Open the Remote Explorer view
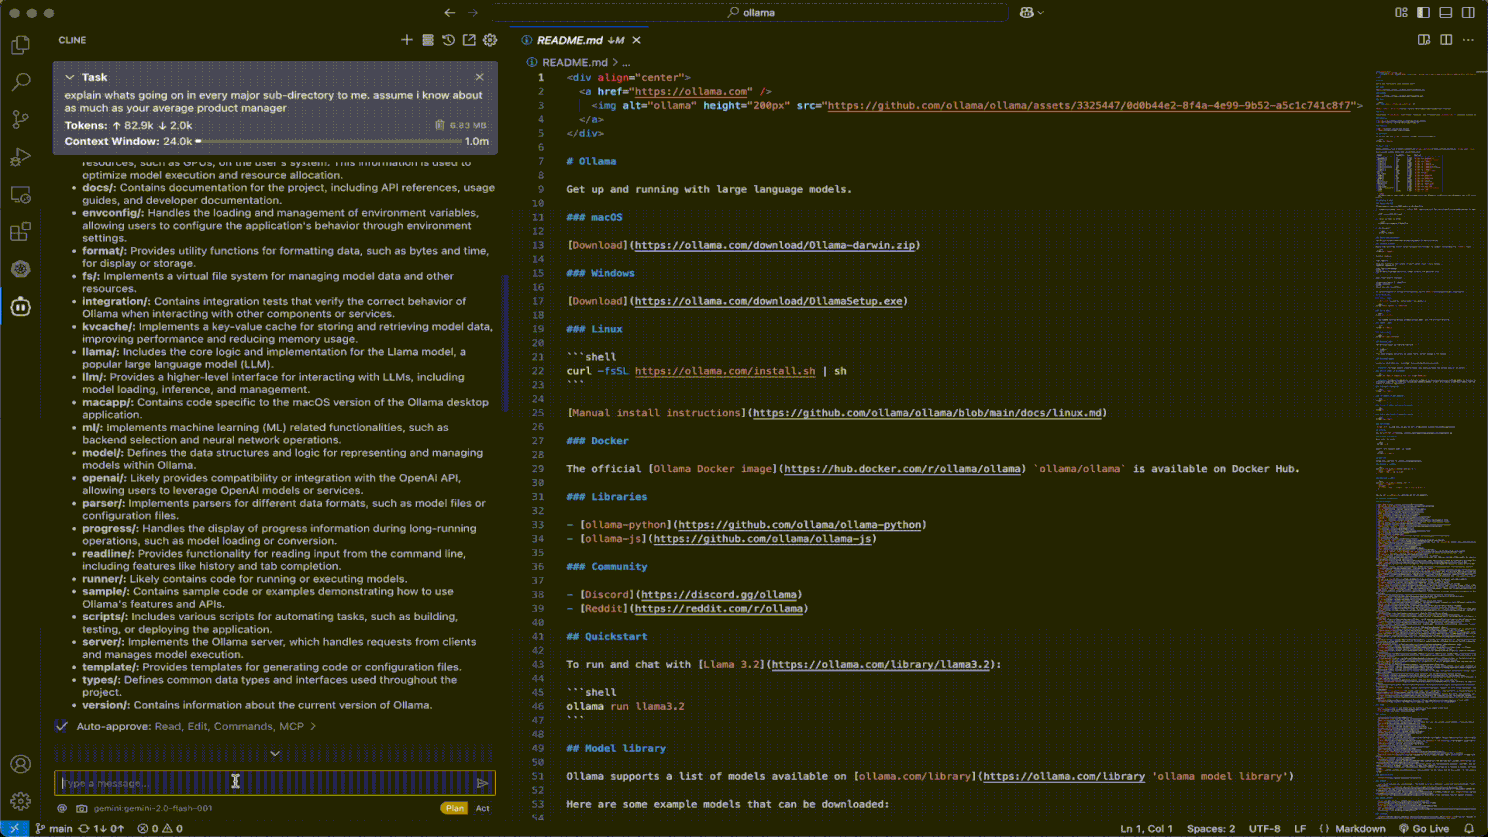The image size is (1488, 837). pos(20,194)
